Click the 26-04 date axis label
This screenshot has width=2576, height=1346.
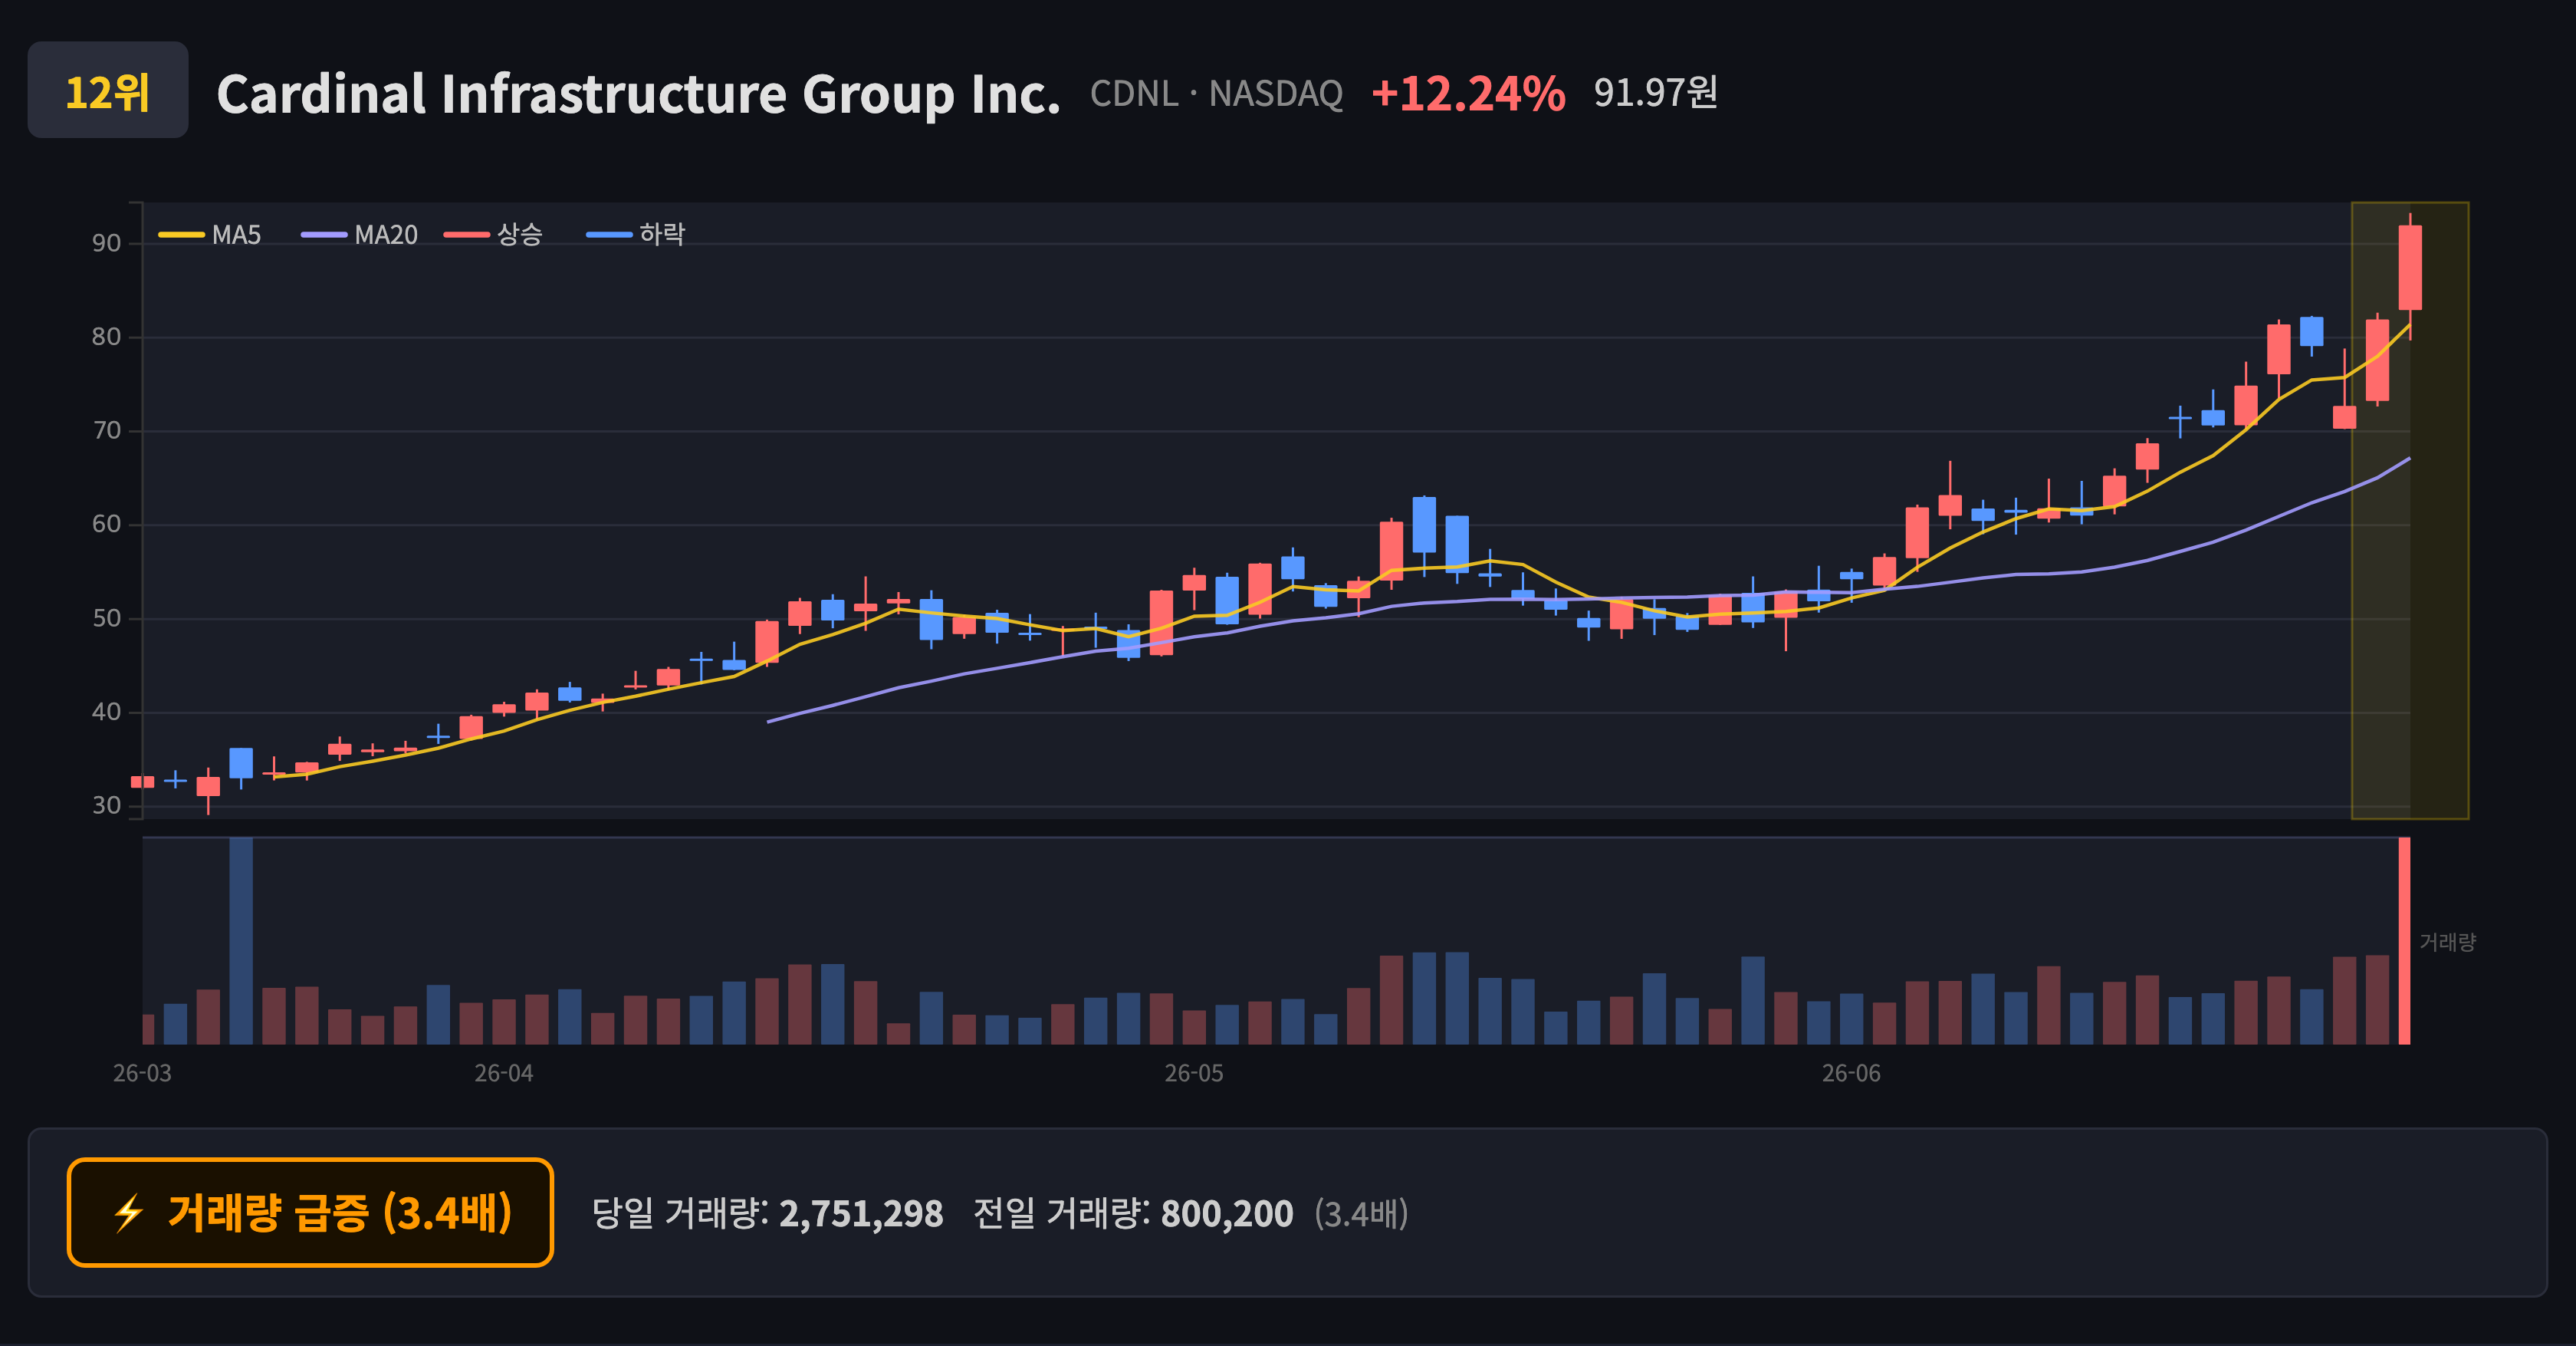[504, 1074]
